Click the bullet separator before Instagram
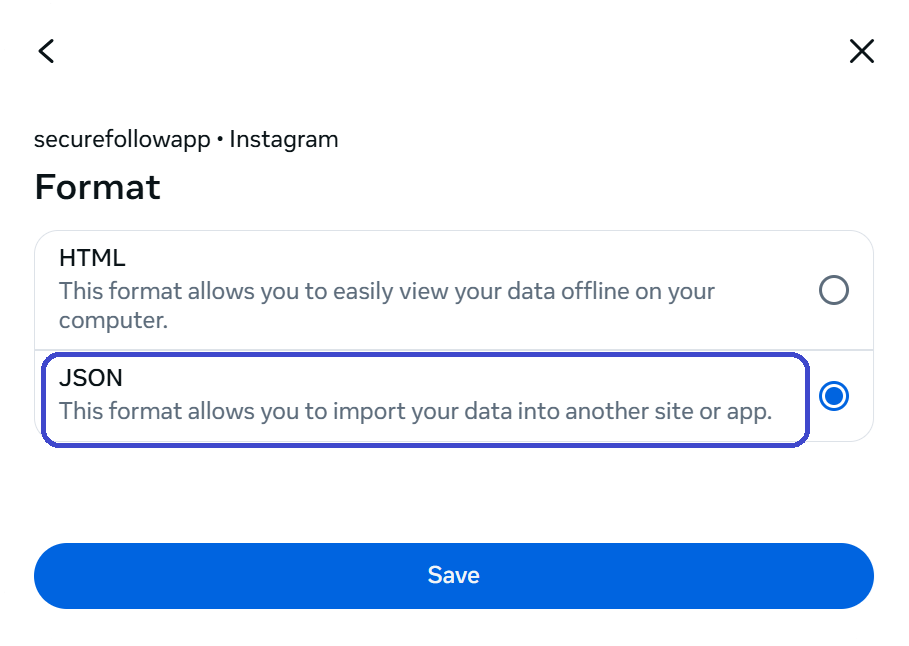Image resolution: width=909 pixels, height=646 pixels. pyautogui.click(x=220, y=140)
